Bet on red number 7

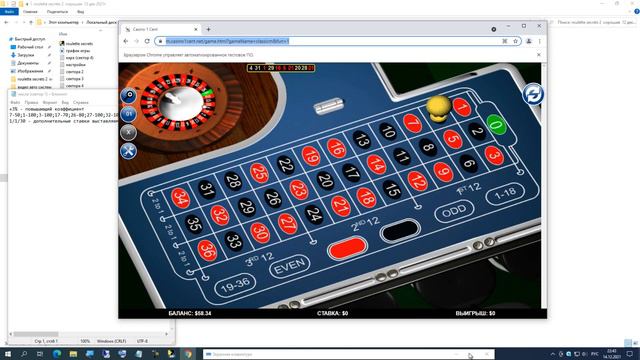pos(412,123)
